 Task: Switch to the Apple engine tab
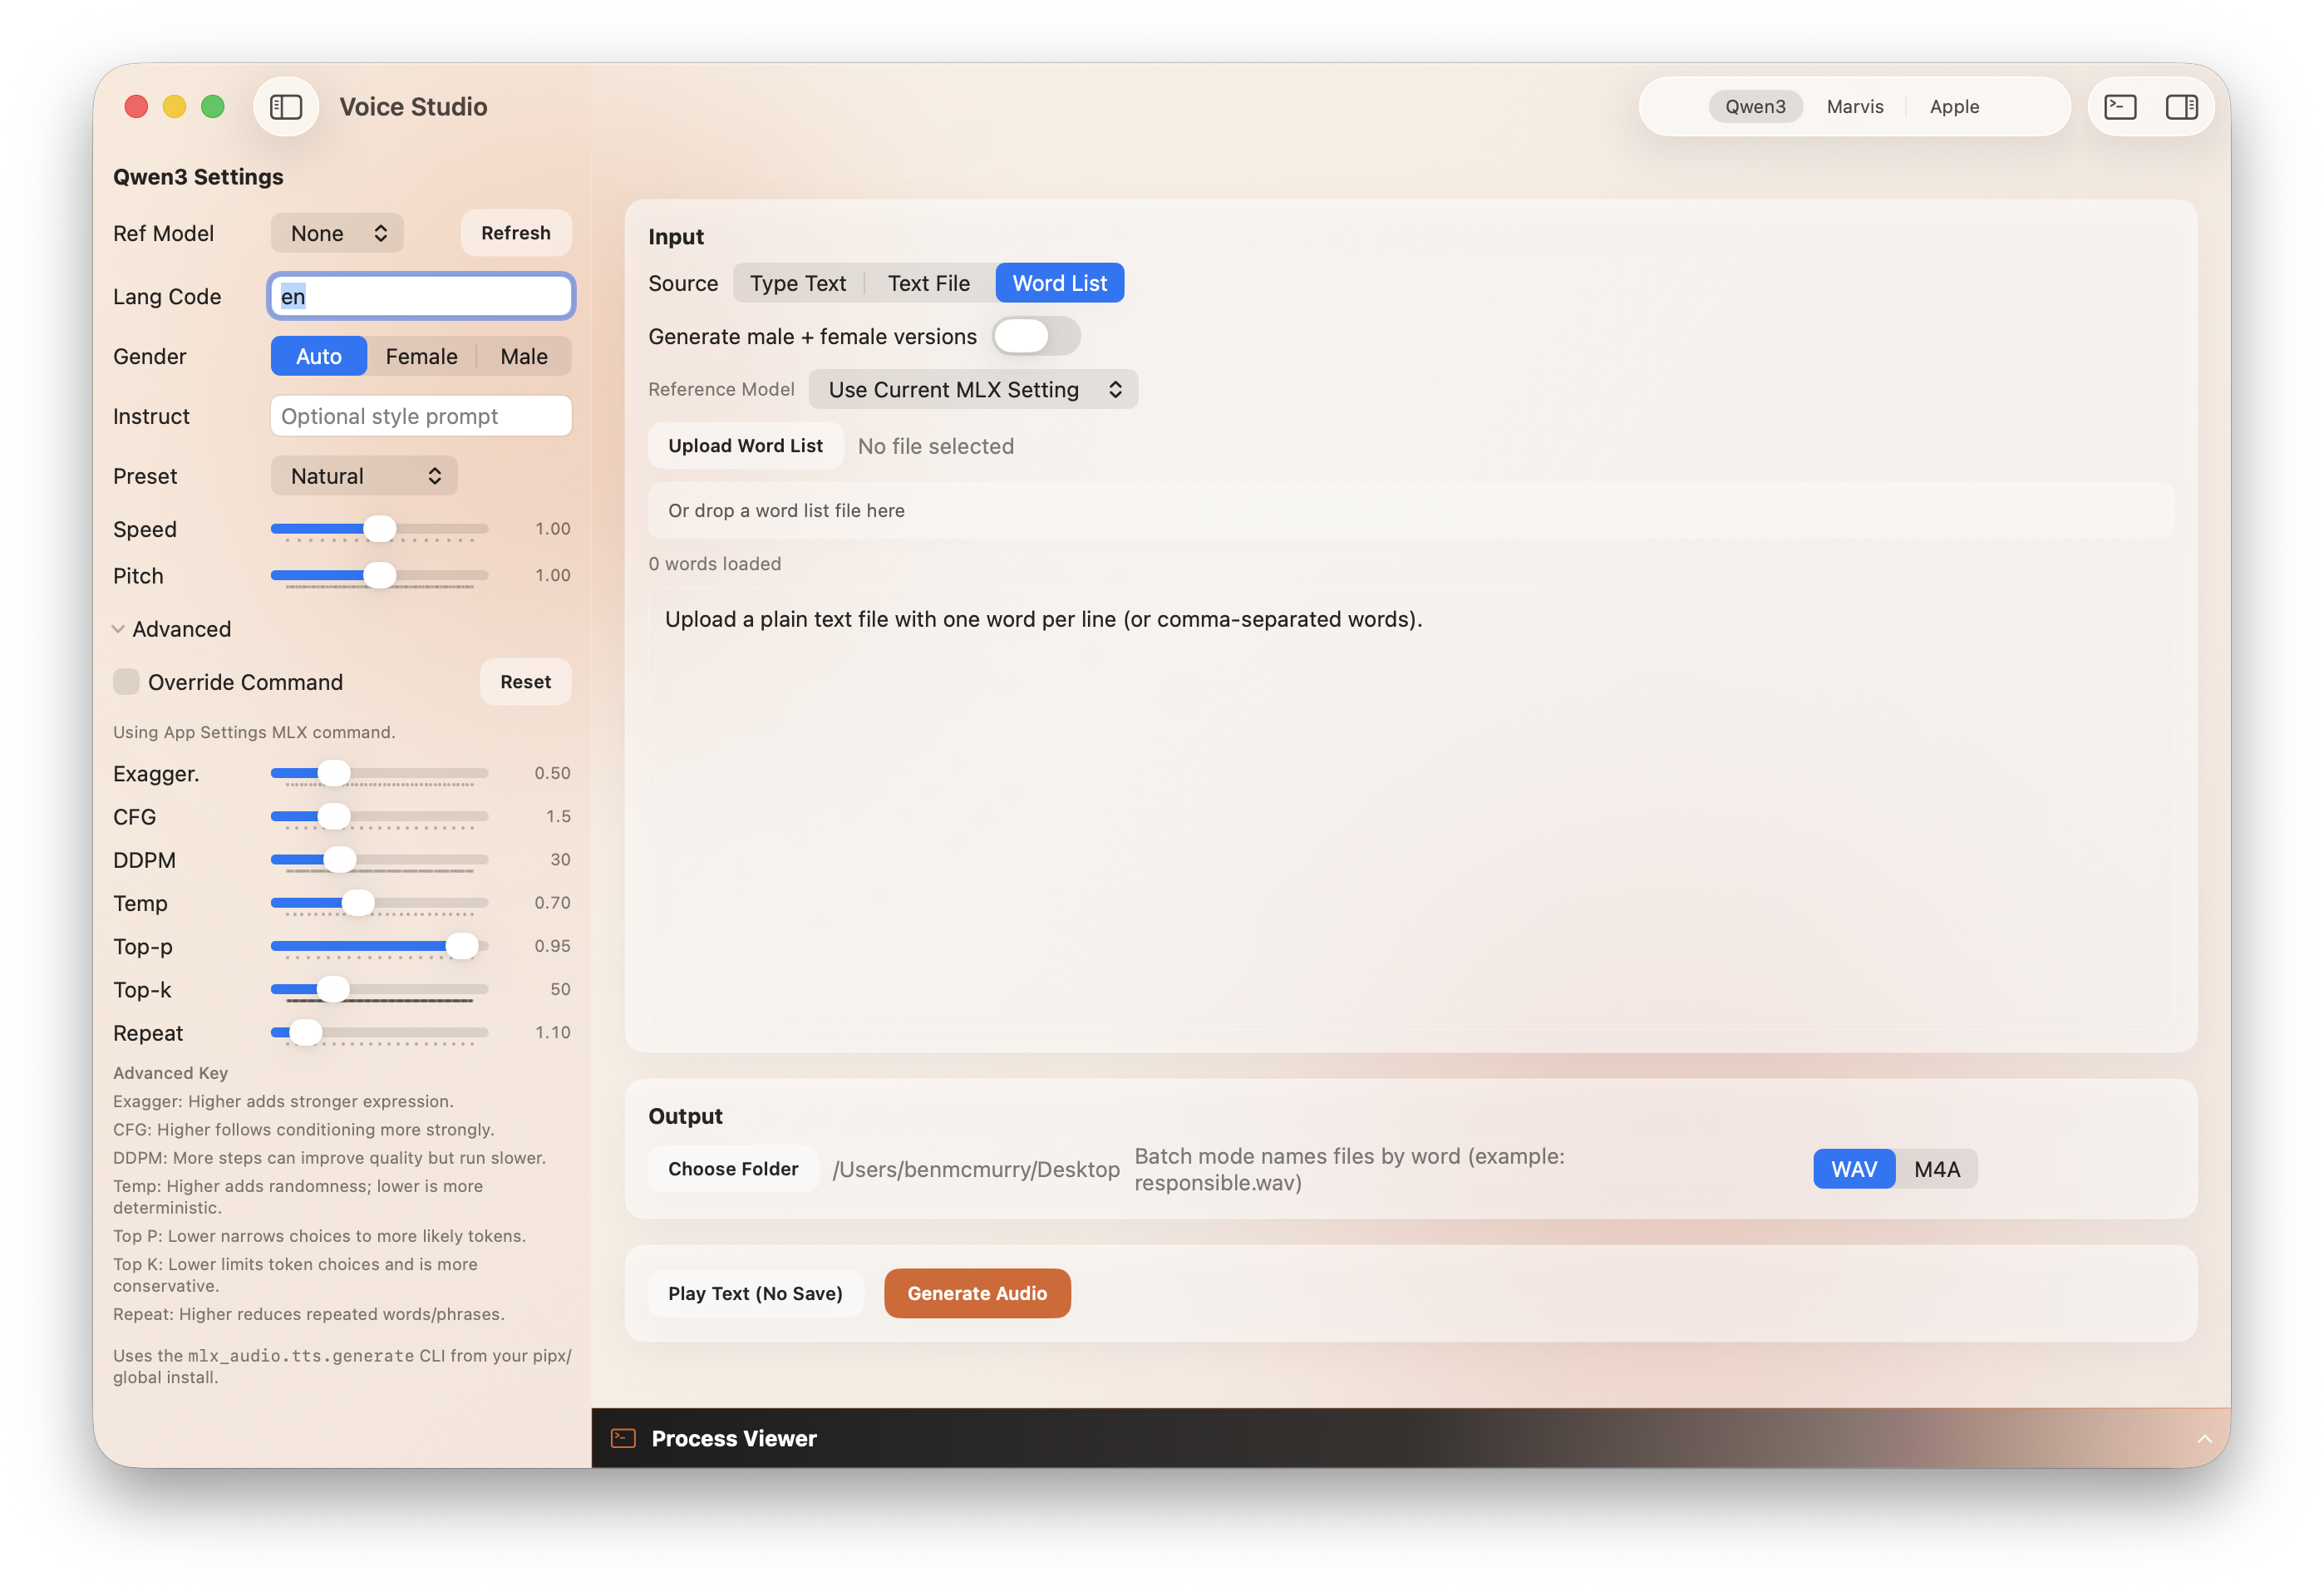[1954, 107]
